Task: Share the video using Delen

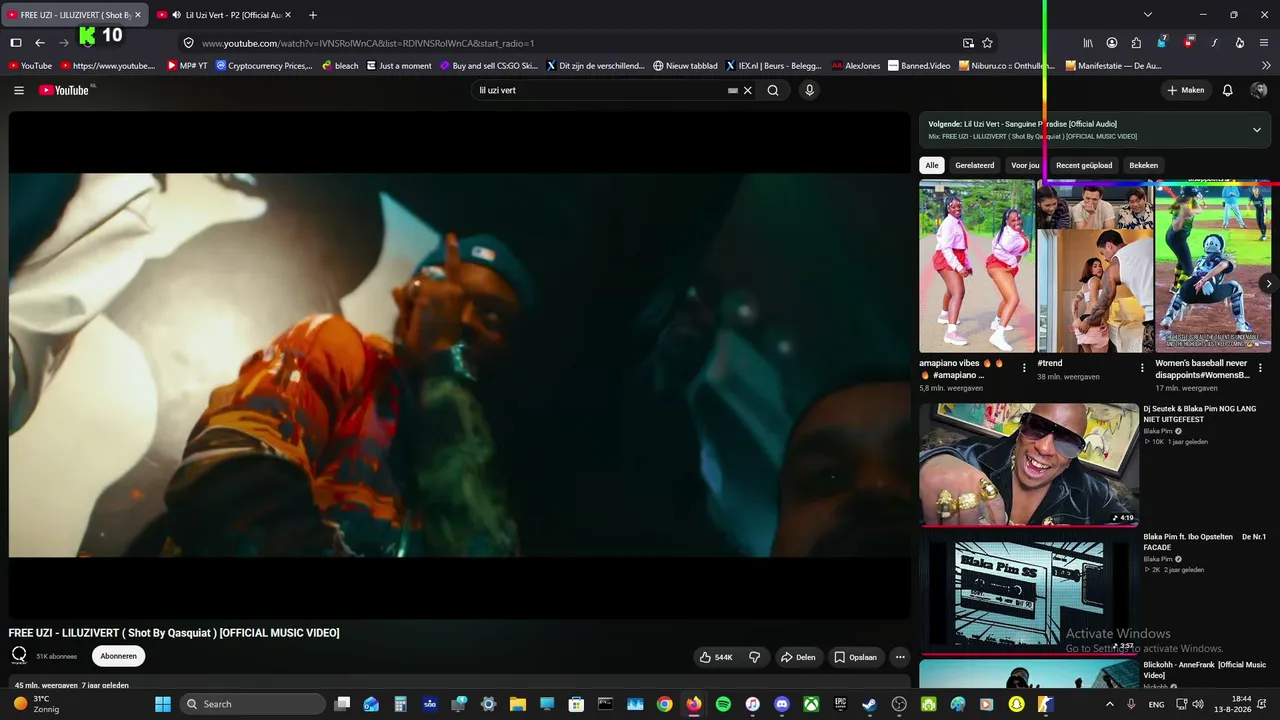Action: click(x=798, y=657)
